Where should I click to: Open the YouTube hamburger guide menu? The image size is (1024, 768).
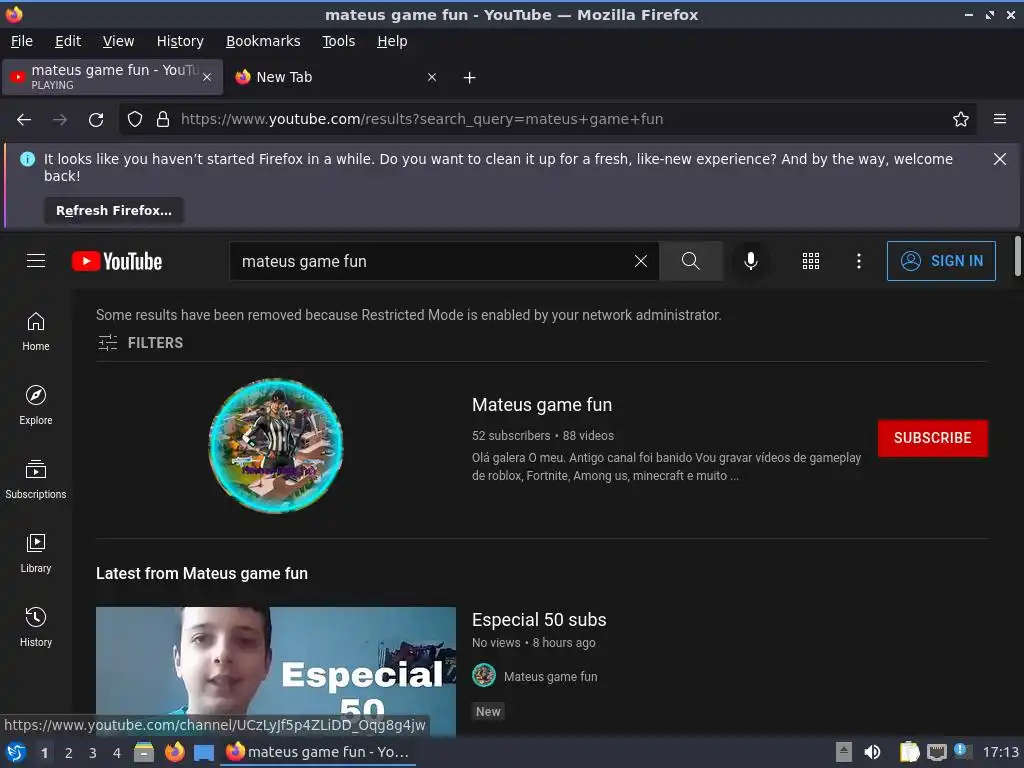click(36, 261)
